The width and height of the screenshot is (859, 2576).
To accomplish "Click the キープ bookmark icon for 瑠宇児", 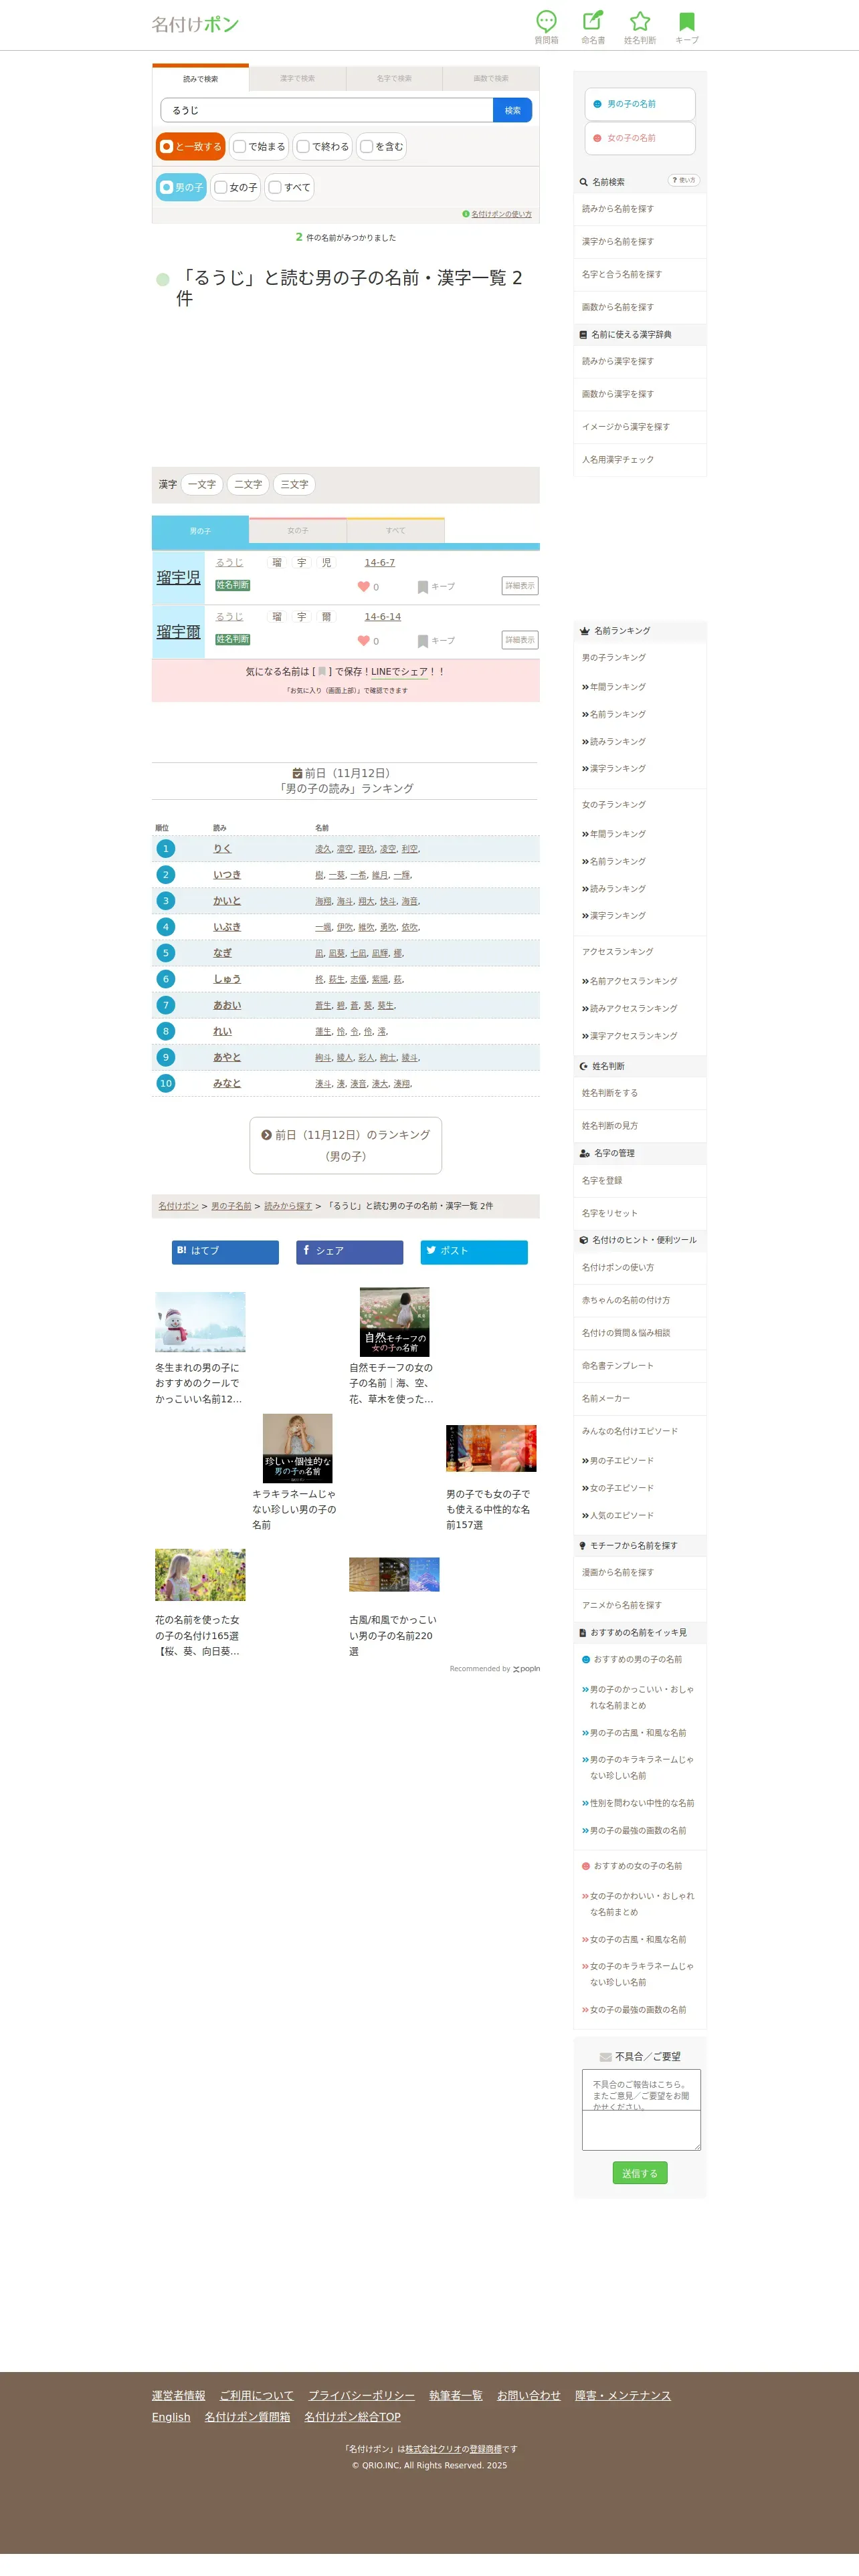I will coord(423,587).
